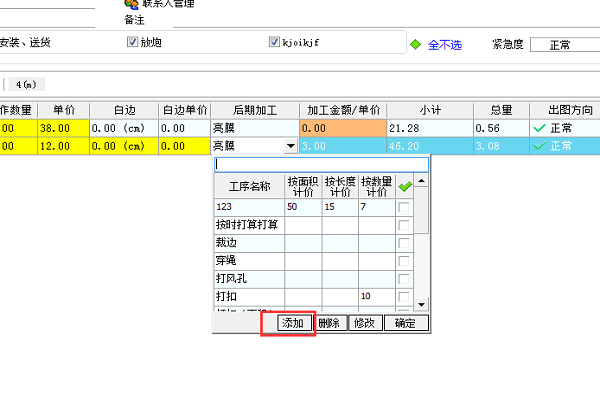Click the 添加 button

click(x=293, y=323)
